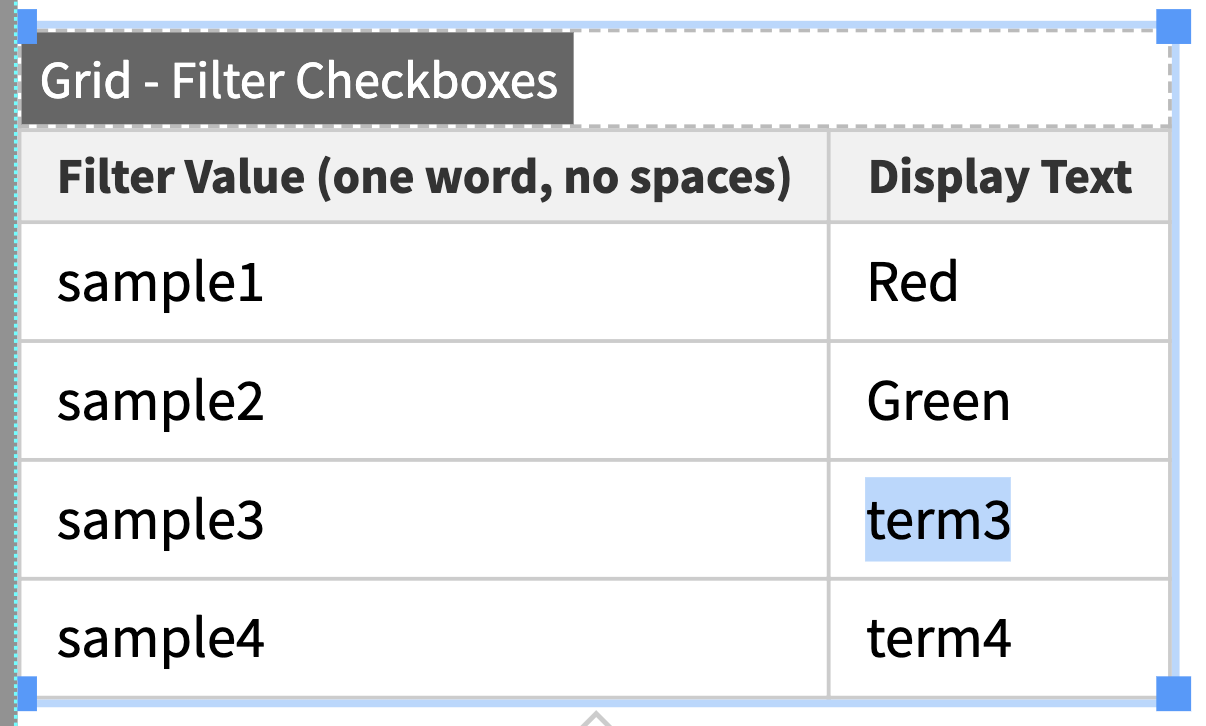Click the top-left blue resize handle
This screenshot has width=1206, height=726.
pos(27,27)
